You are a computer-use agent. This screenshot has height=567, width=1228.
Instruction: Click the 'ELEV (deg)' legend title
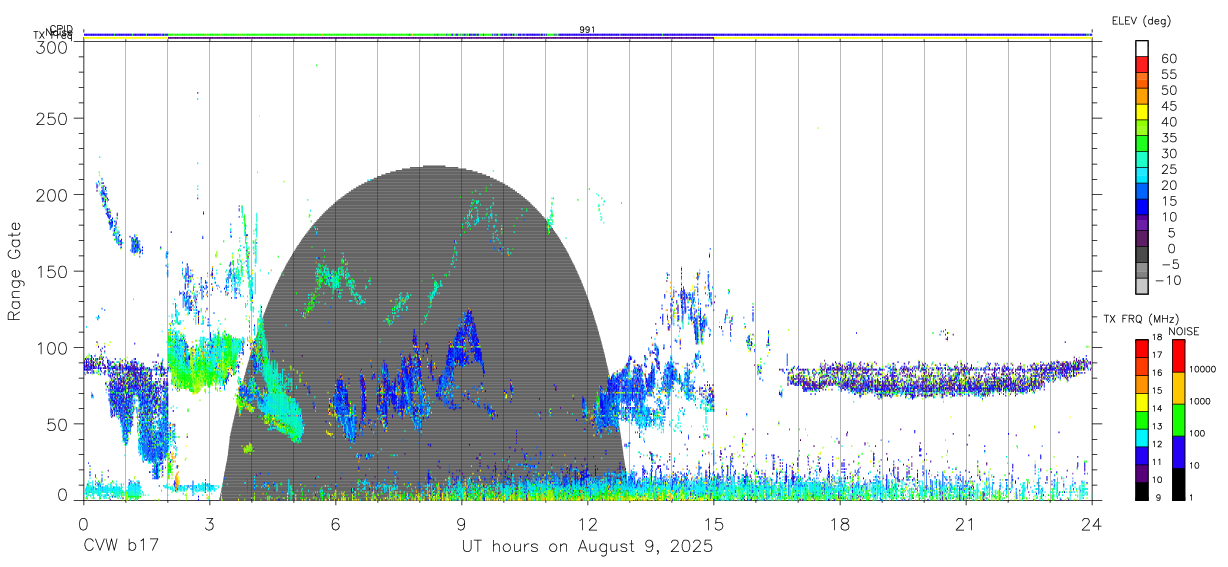coord(1141,20)
